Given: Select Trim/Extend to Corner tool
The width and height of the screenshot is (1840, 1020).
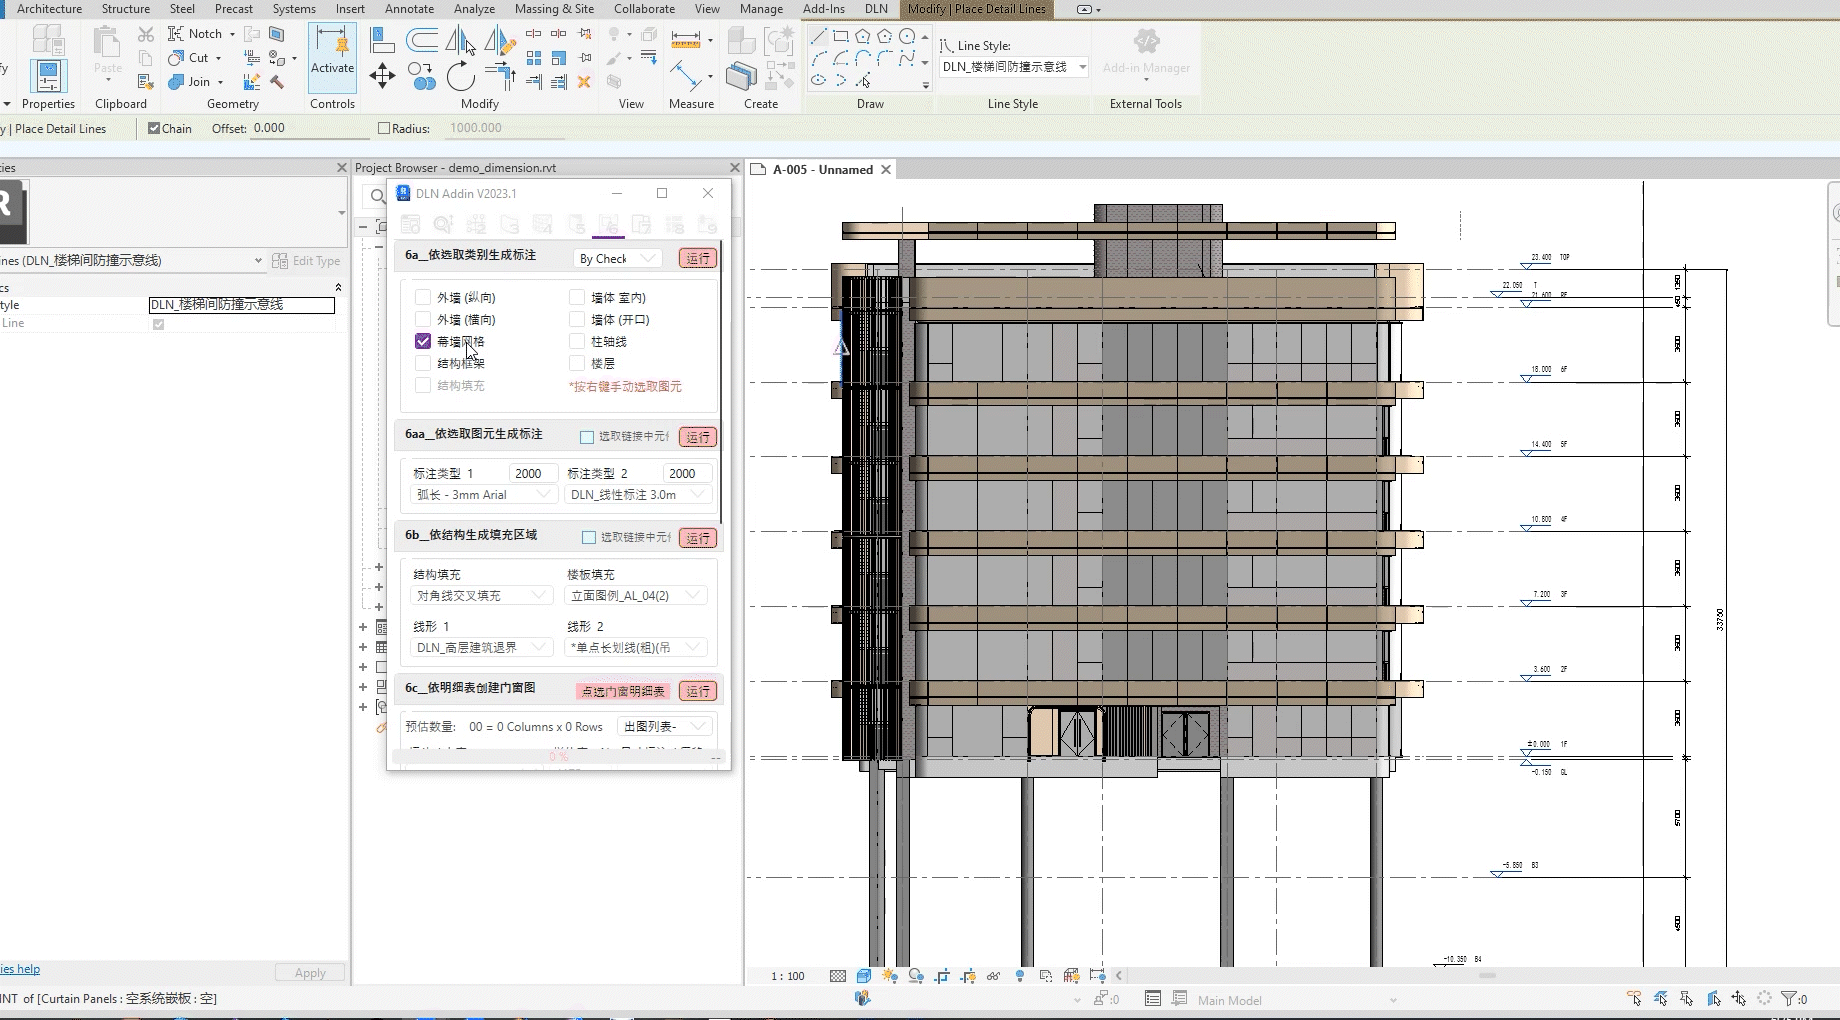Looking at the screenshot, I should point(500,76).
